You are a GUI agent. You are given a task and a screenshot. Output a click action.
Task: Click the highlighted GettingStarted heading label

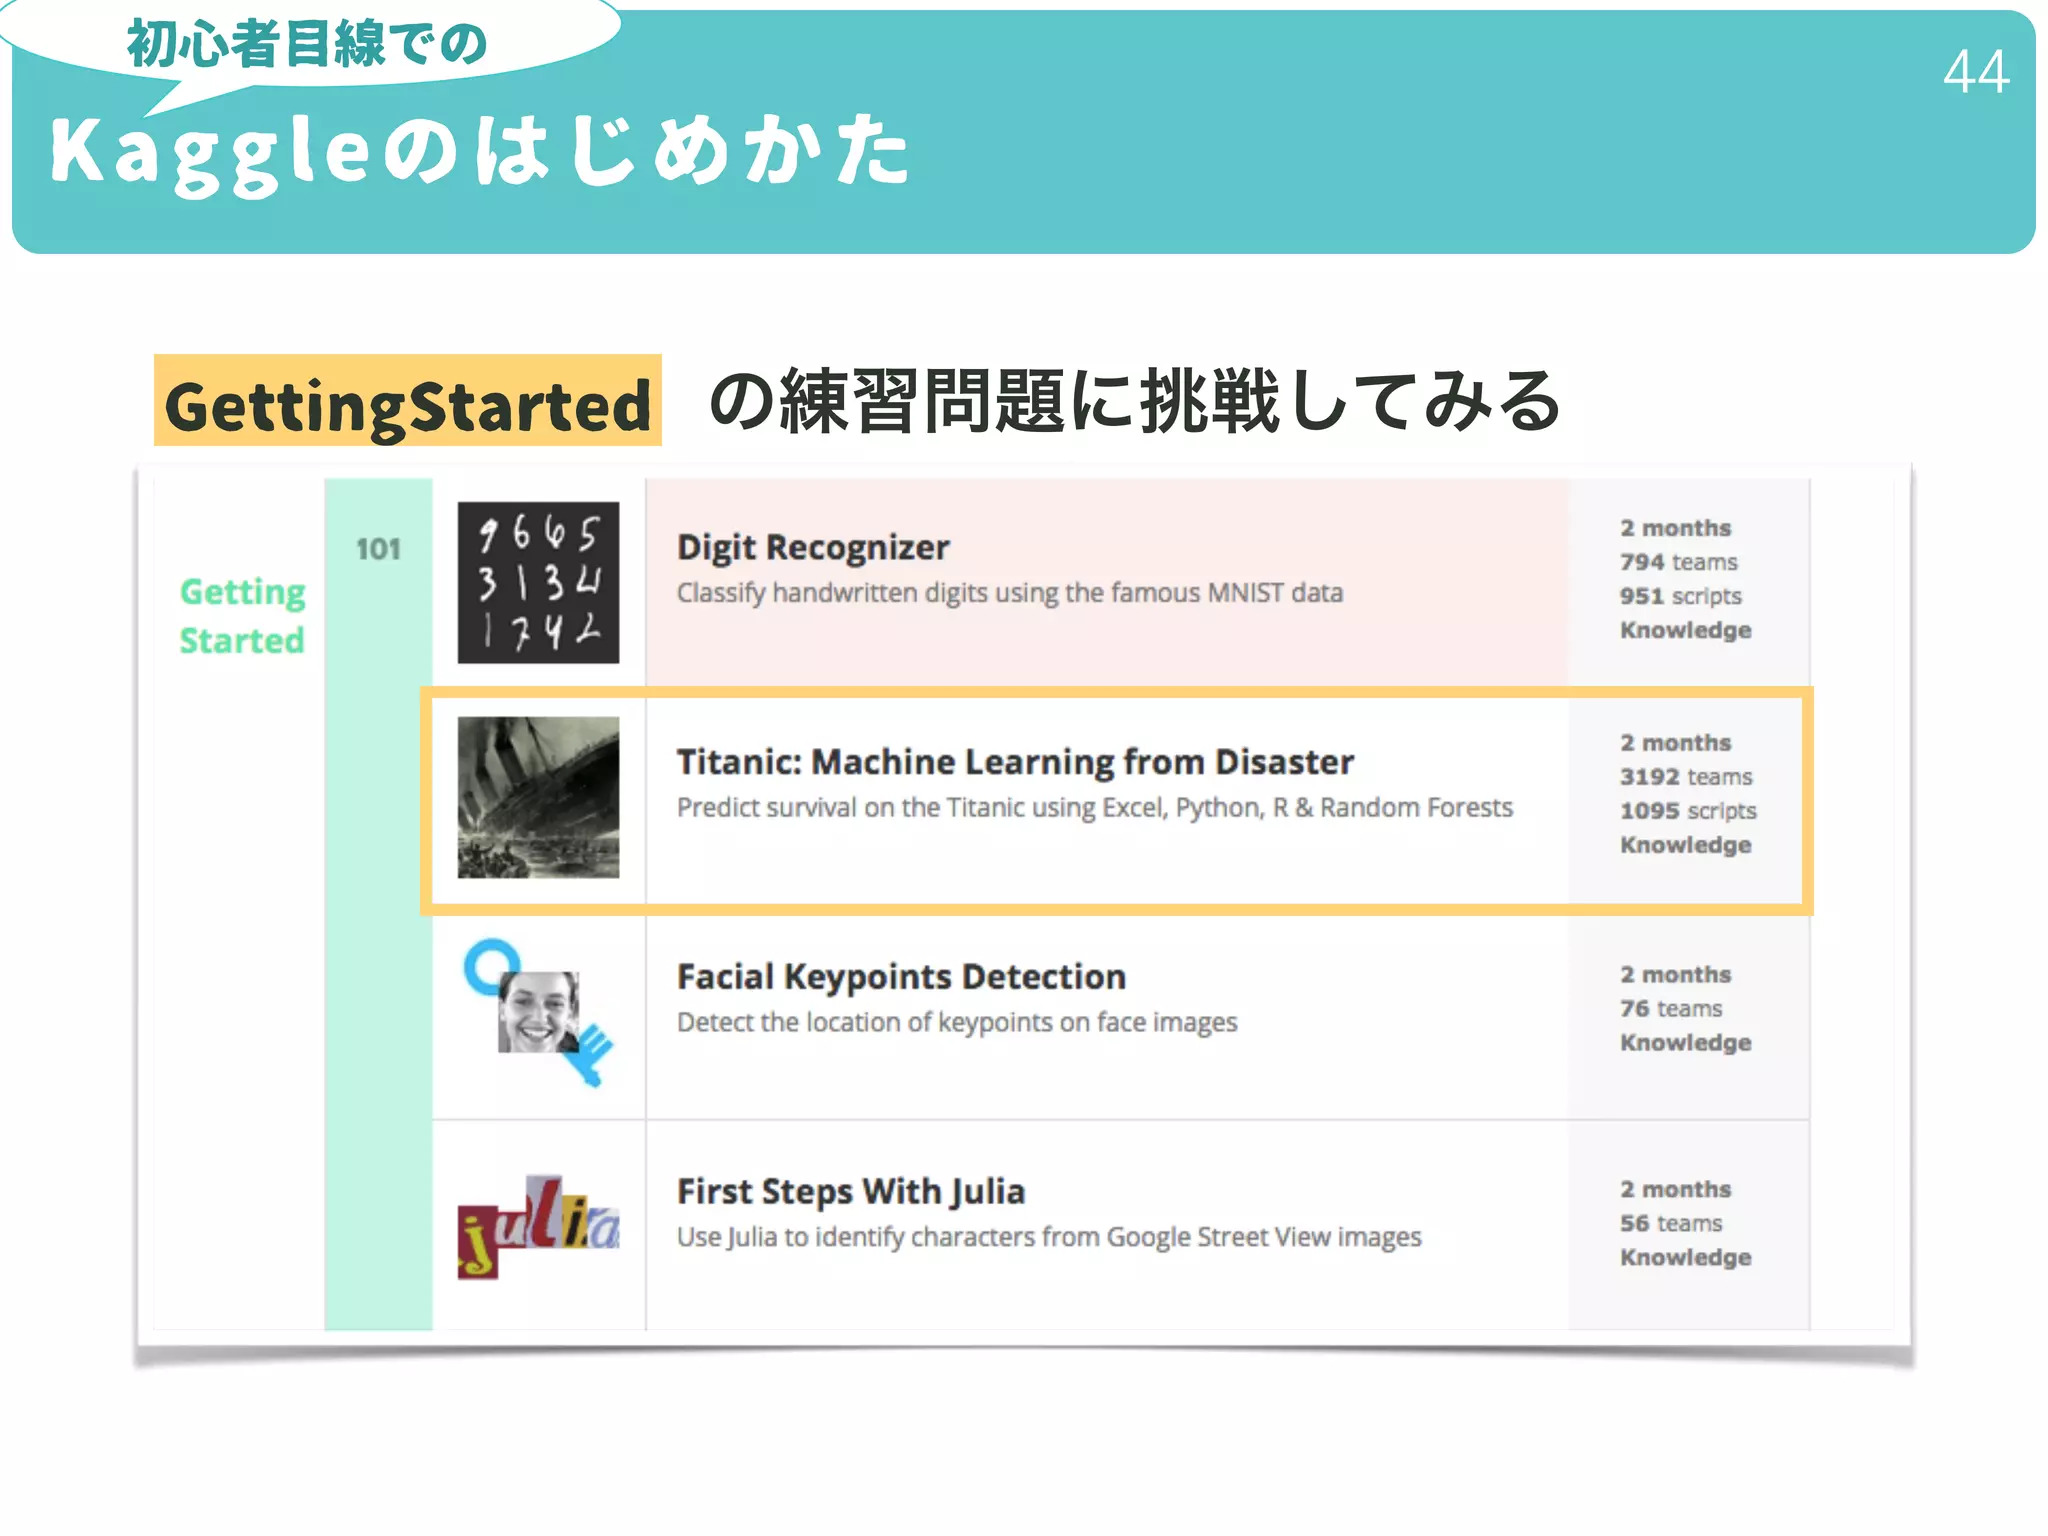[408, 400]
